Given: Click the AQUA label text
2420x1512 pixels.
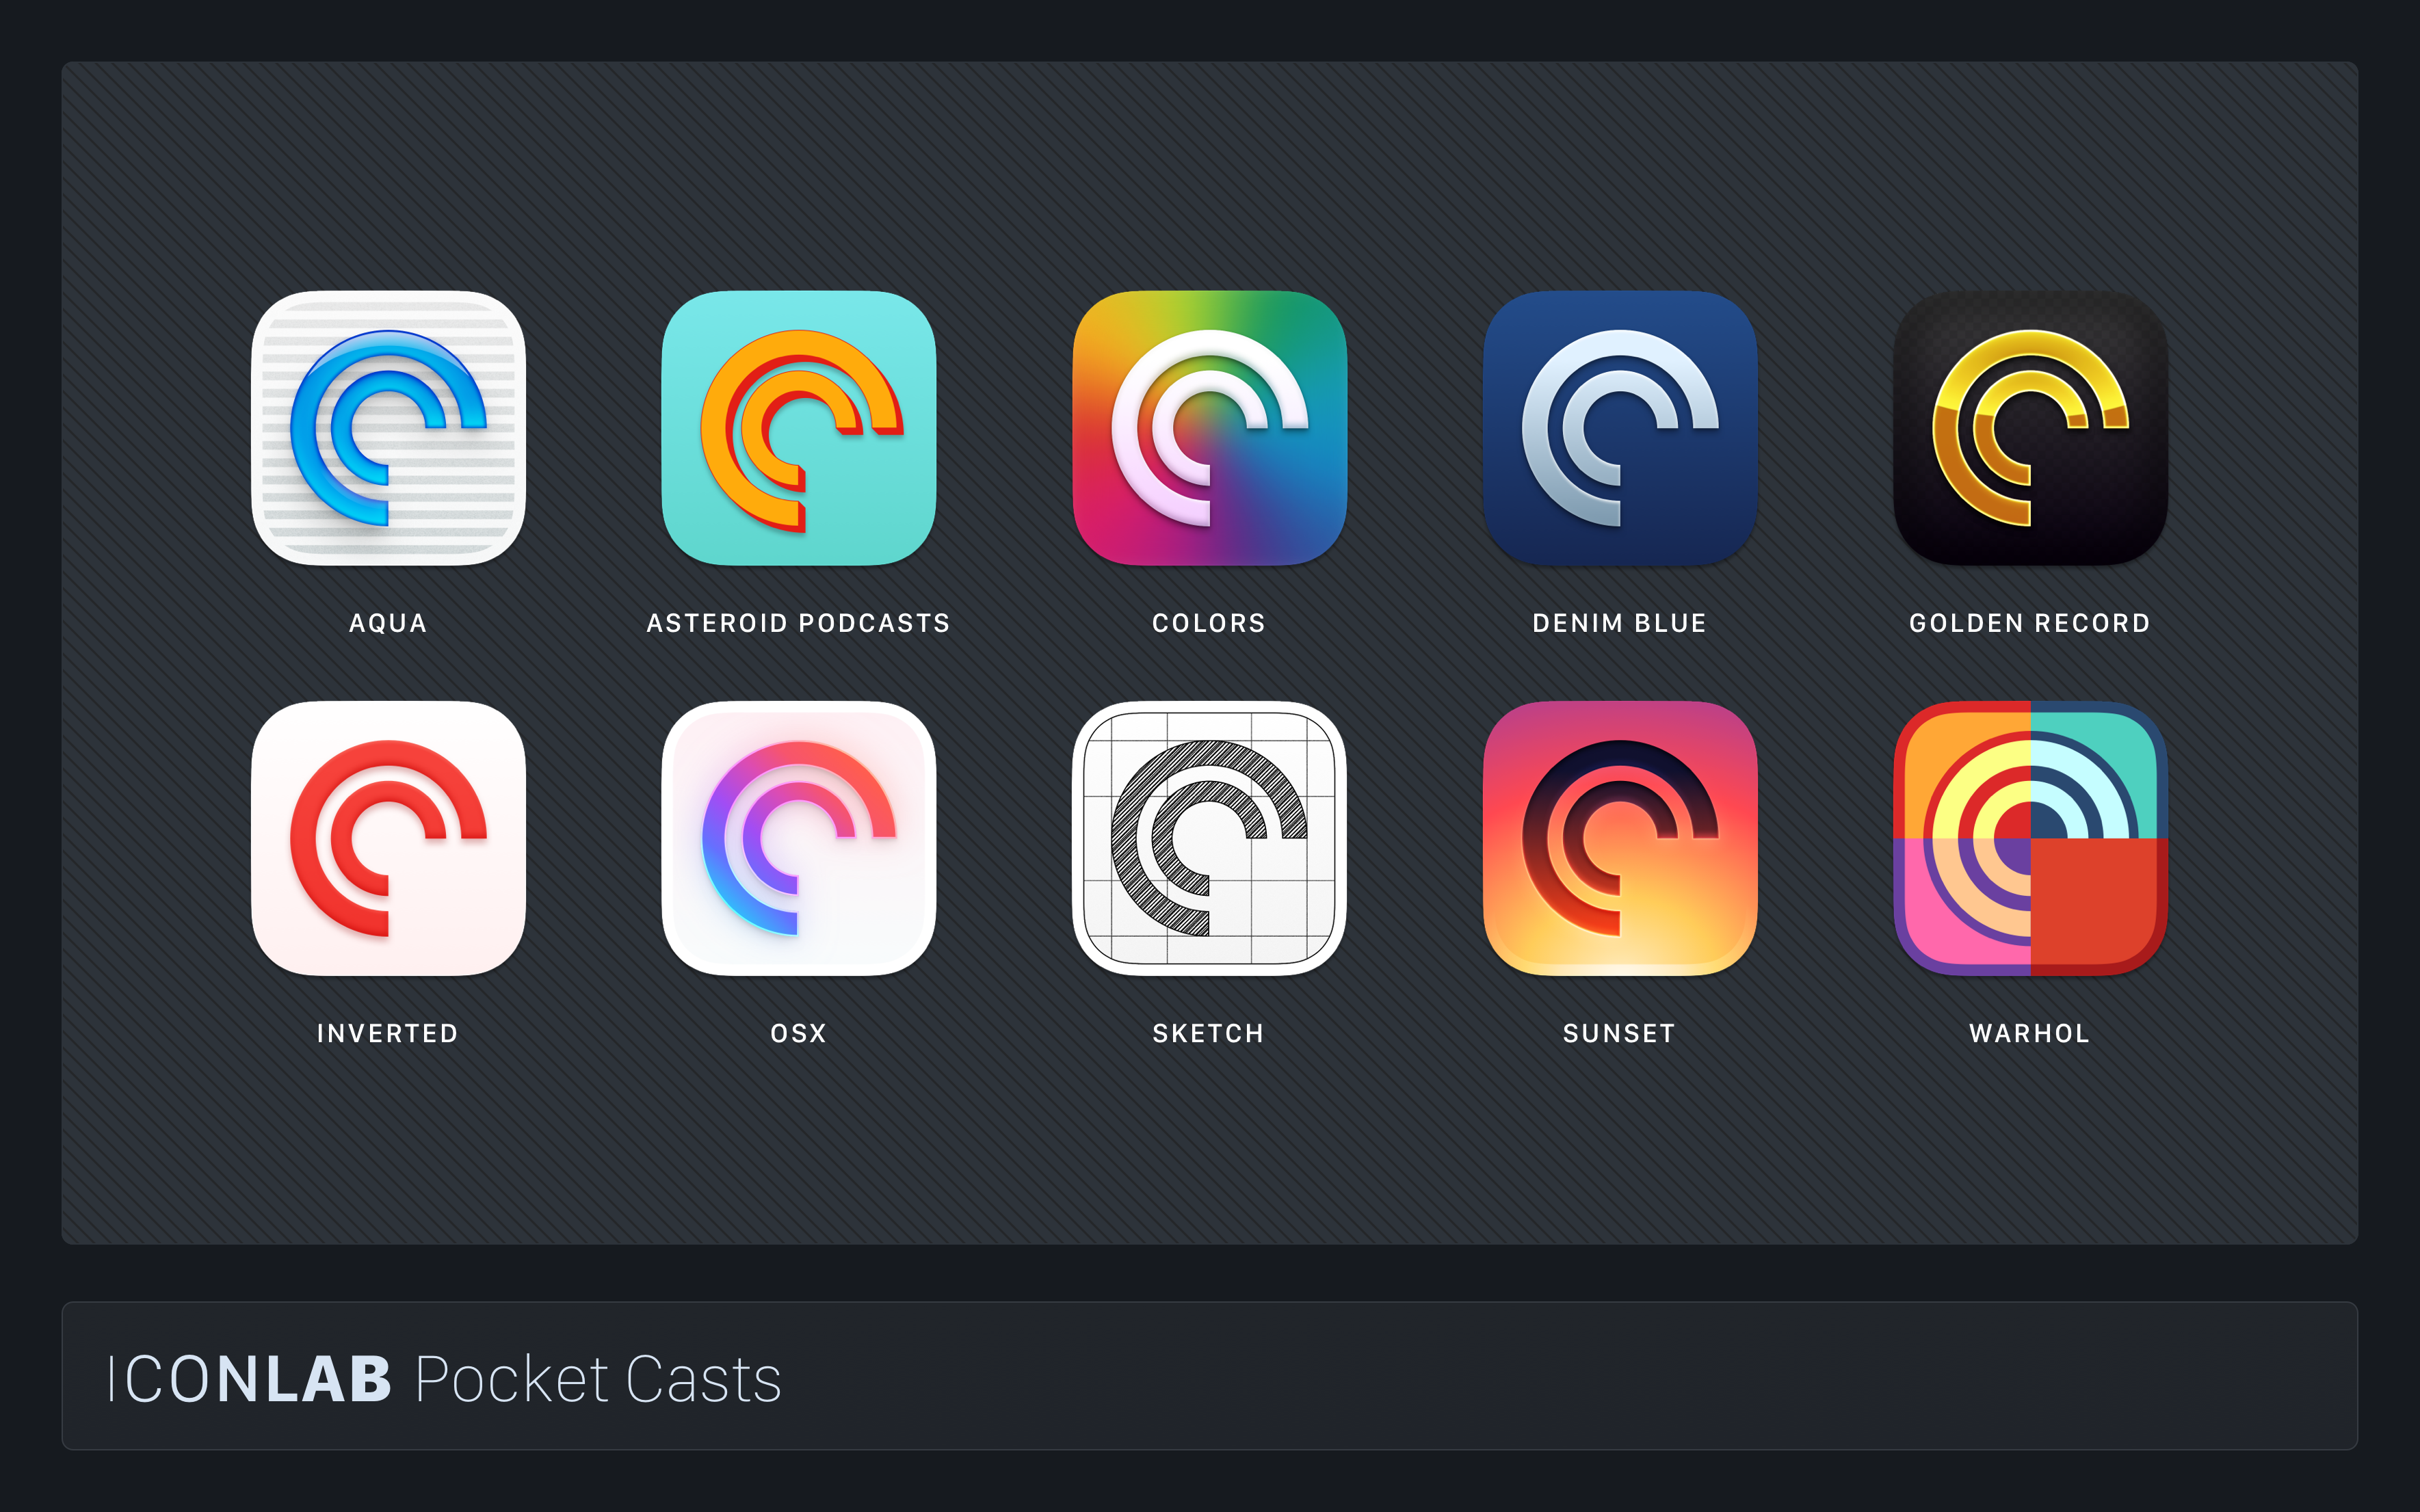Looking at the screenshot, I should click(388, 622).
